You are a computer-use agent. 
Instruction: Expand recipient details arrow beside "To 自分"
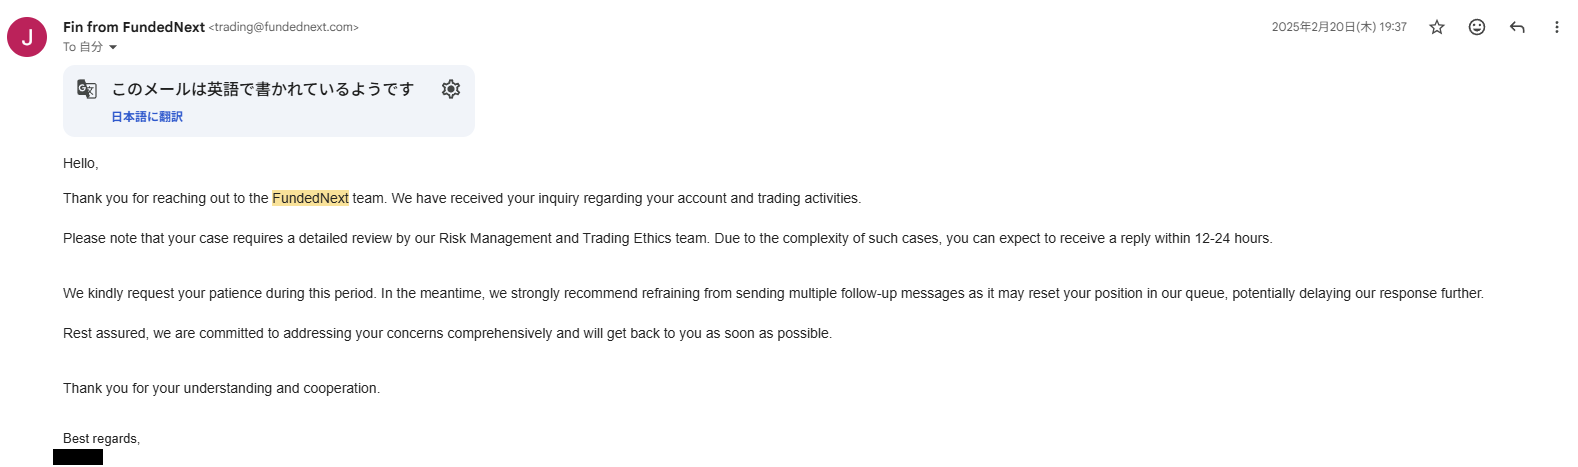[x=113, y=48]
